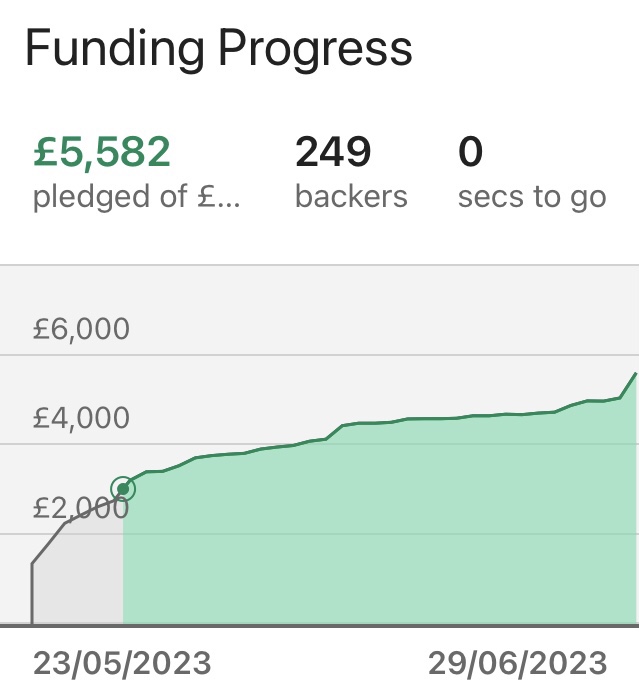Viewport: 639px width, 686px height.
Task: Click the £2,000 axis label
Action: pos(81,507)
